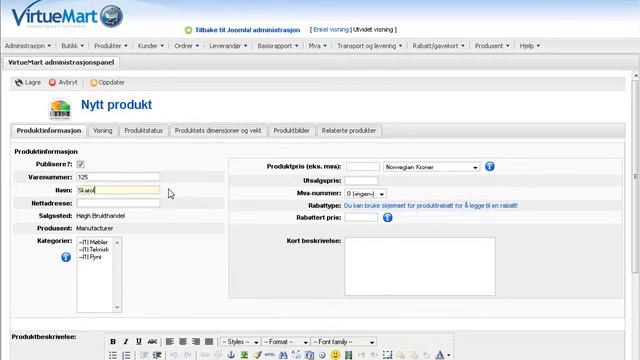
Task: Toggle strikethrough (ABC) formatting
Action: pos(152,342)
